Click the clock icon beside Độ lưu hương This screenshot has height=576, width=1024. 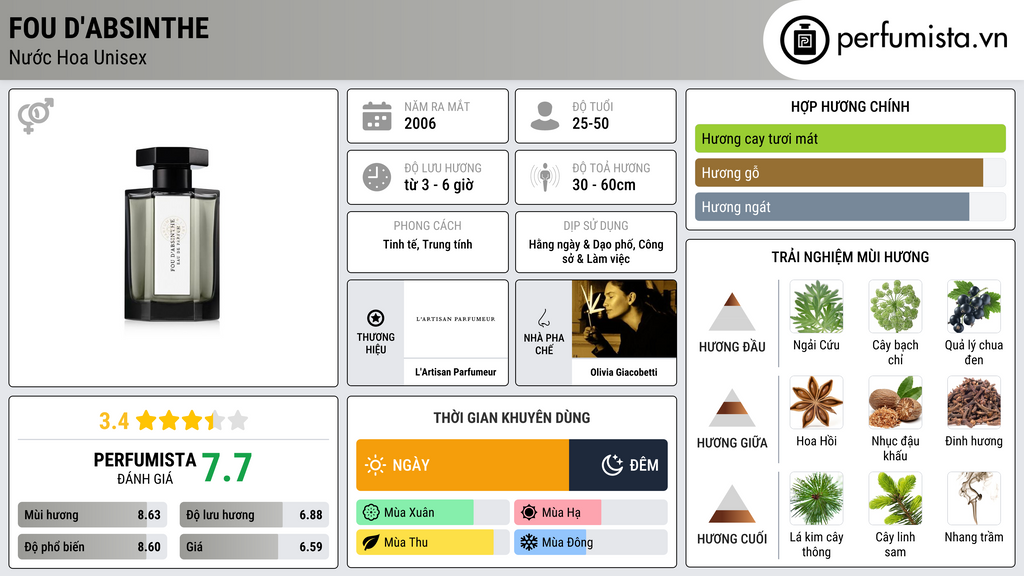377,177
